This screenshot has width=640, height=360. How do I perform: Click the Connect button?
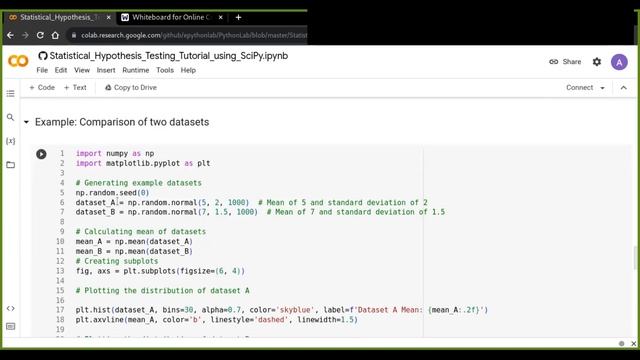pos(579,87)
